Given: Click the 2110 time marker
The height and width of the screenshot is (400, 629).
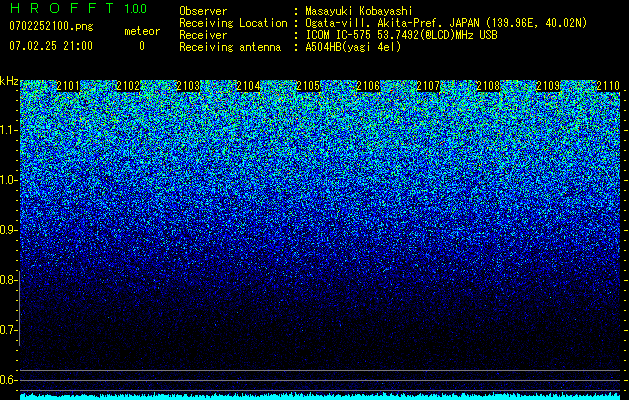Looking at the screenshot, I should 608,86.
